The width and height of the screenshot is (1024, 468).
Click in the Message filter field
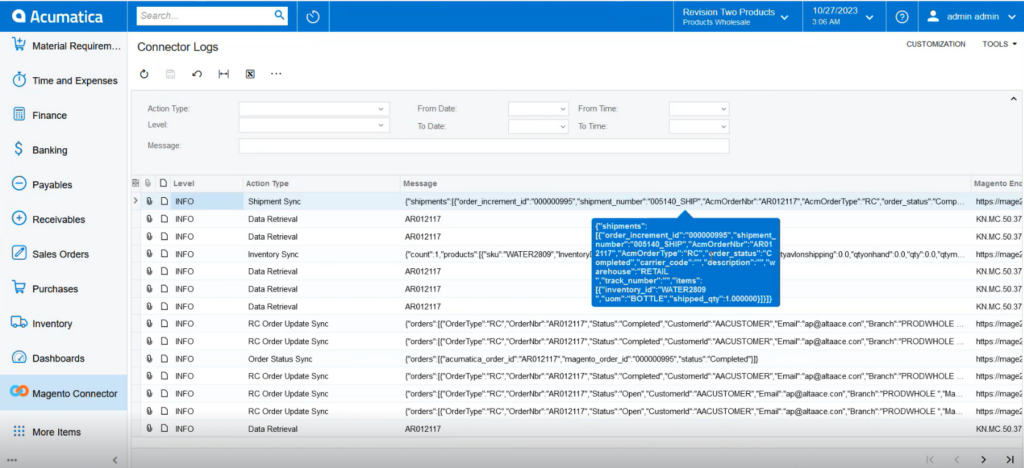point(483,146)
